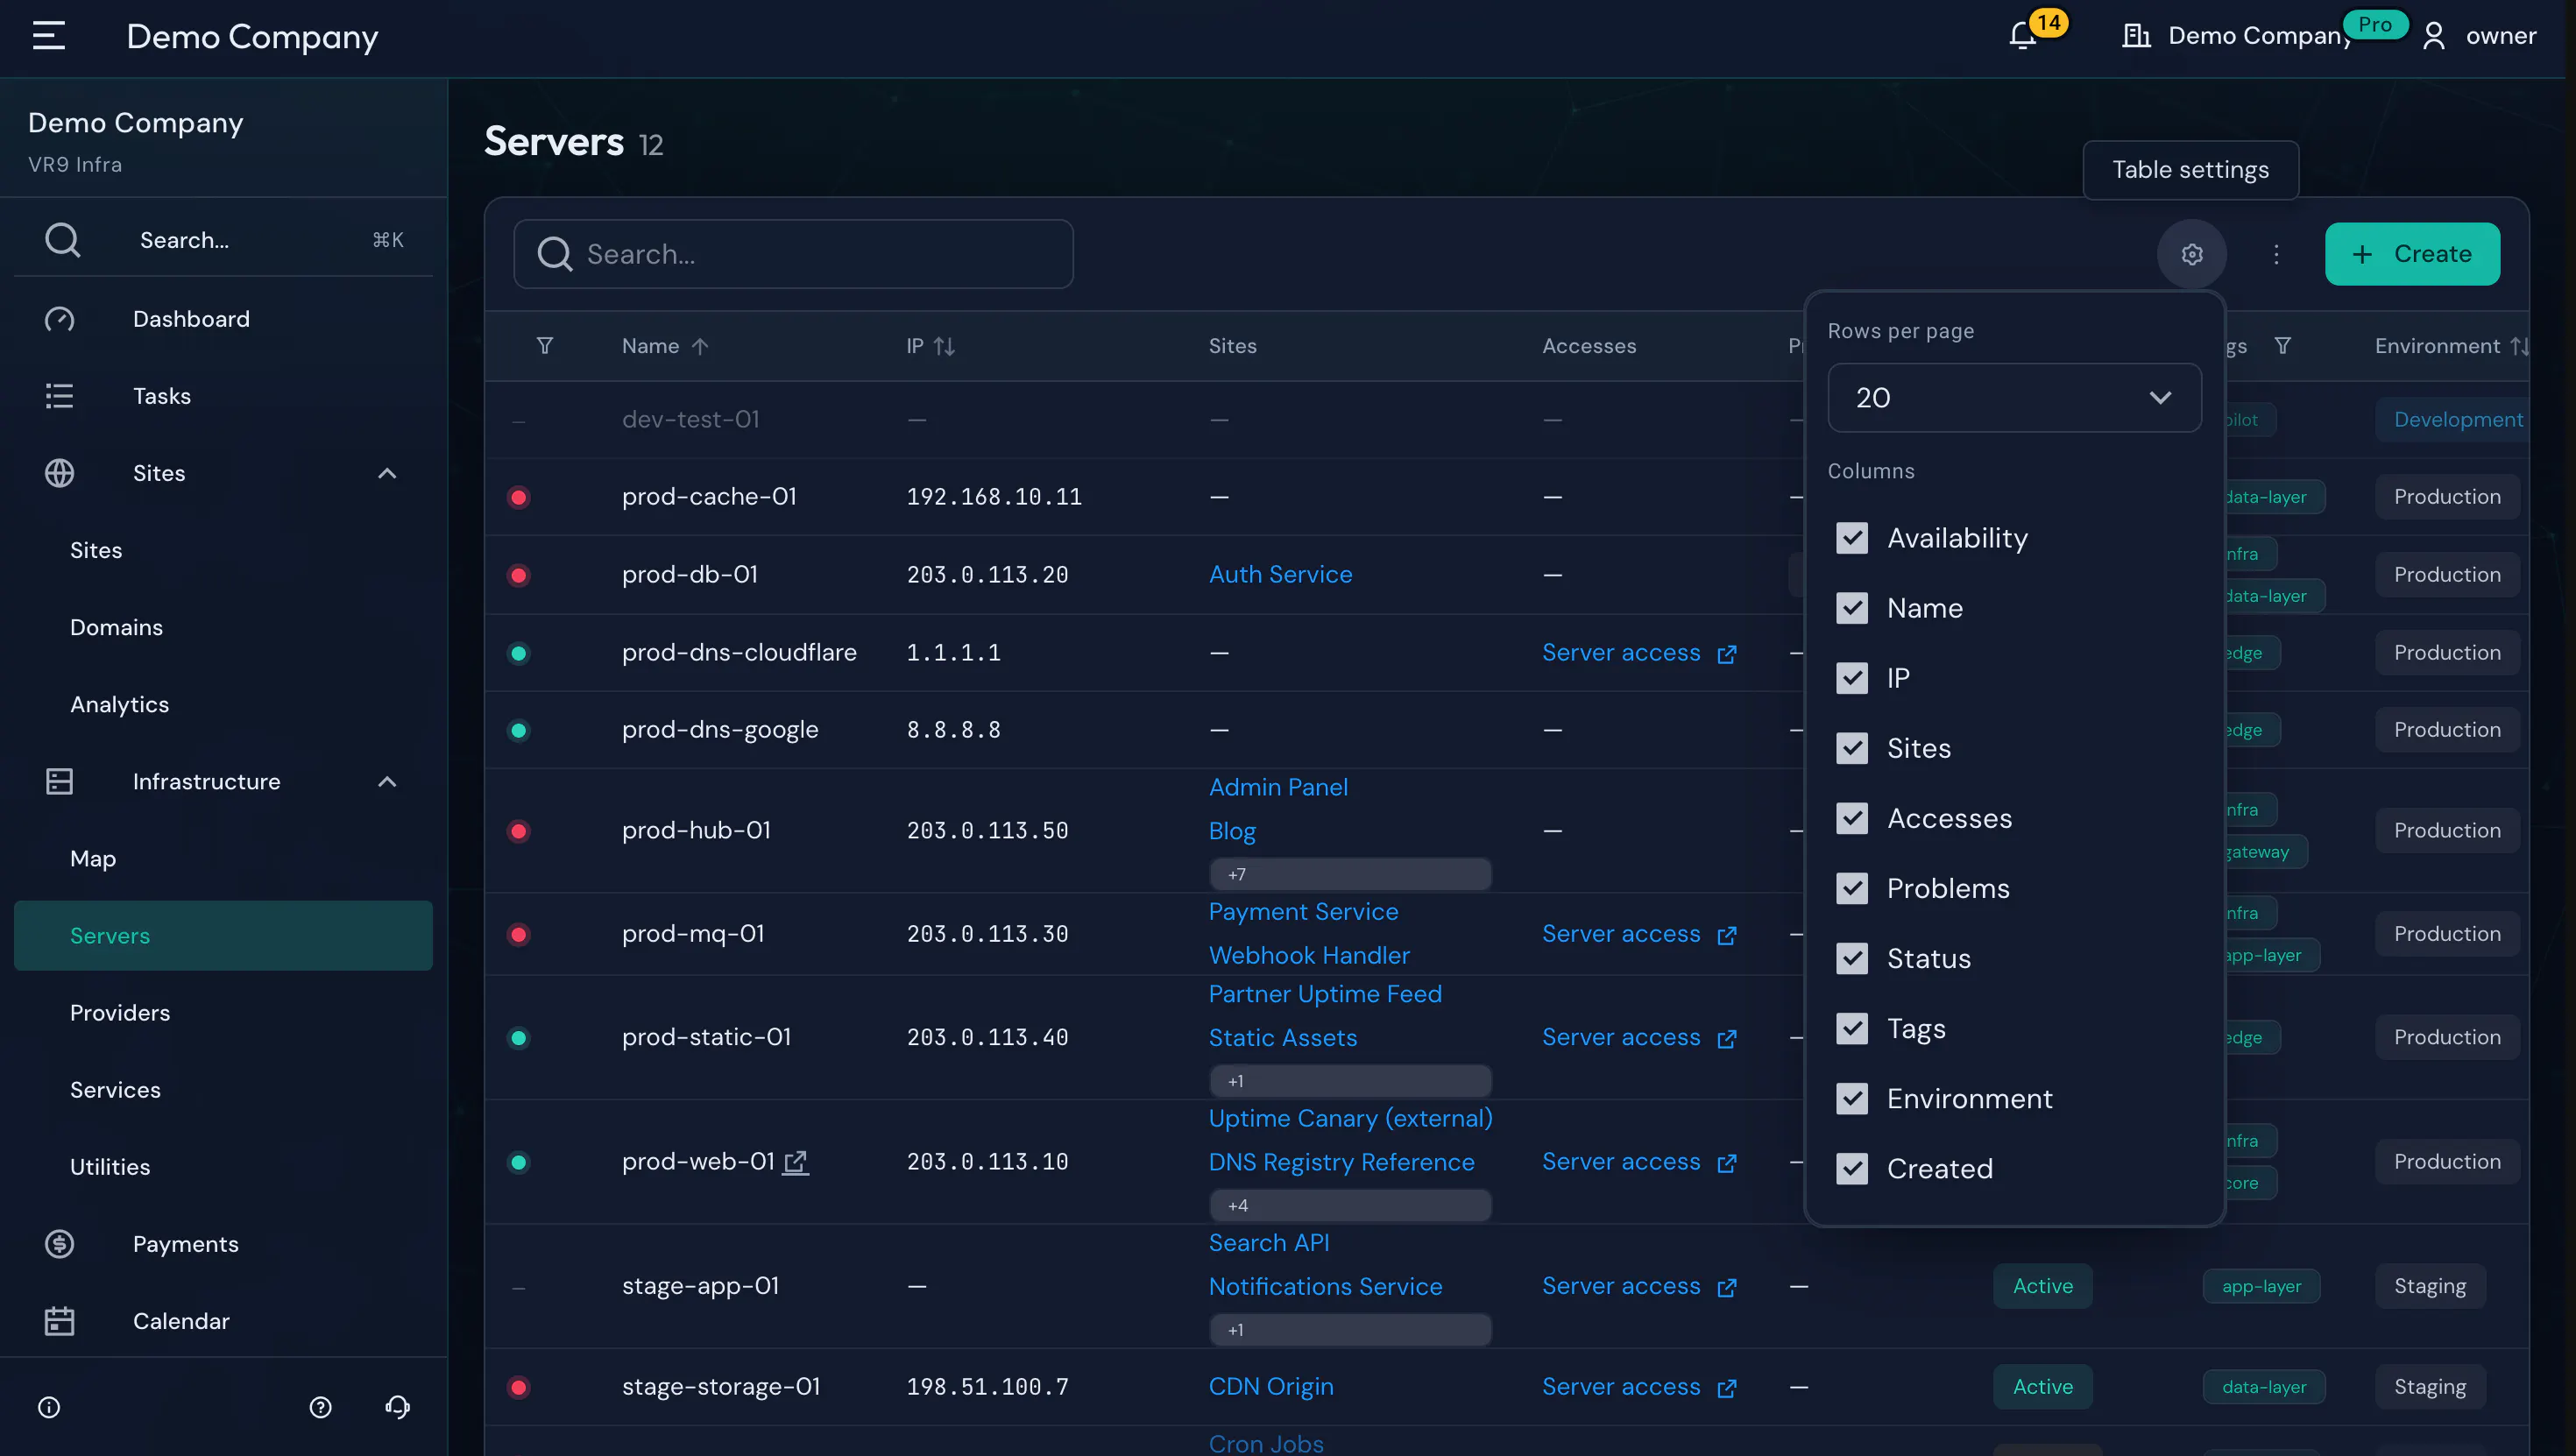Image resolution: width=2576 pixels, height=1456 pixels.
Task: Open the Rows per page dropdown
Action: point(2014,398)
